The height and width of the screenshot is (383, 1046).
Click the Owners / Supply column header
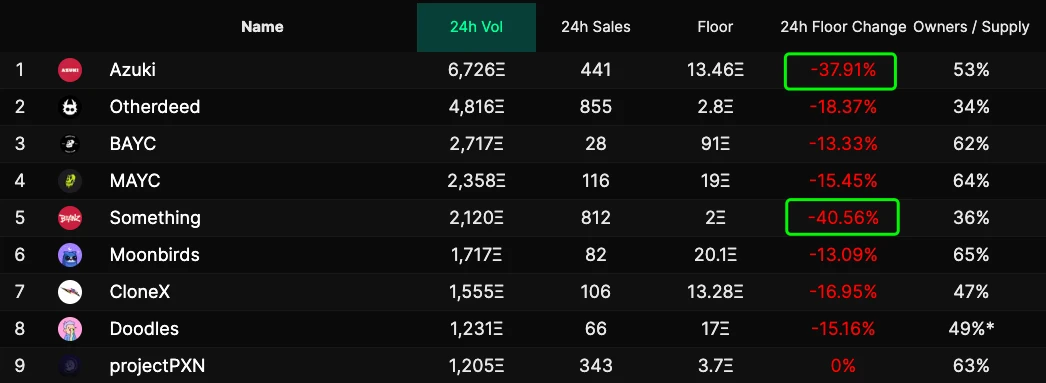(971, 27)
